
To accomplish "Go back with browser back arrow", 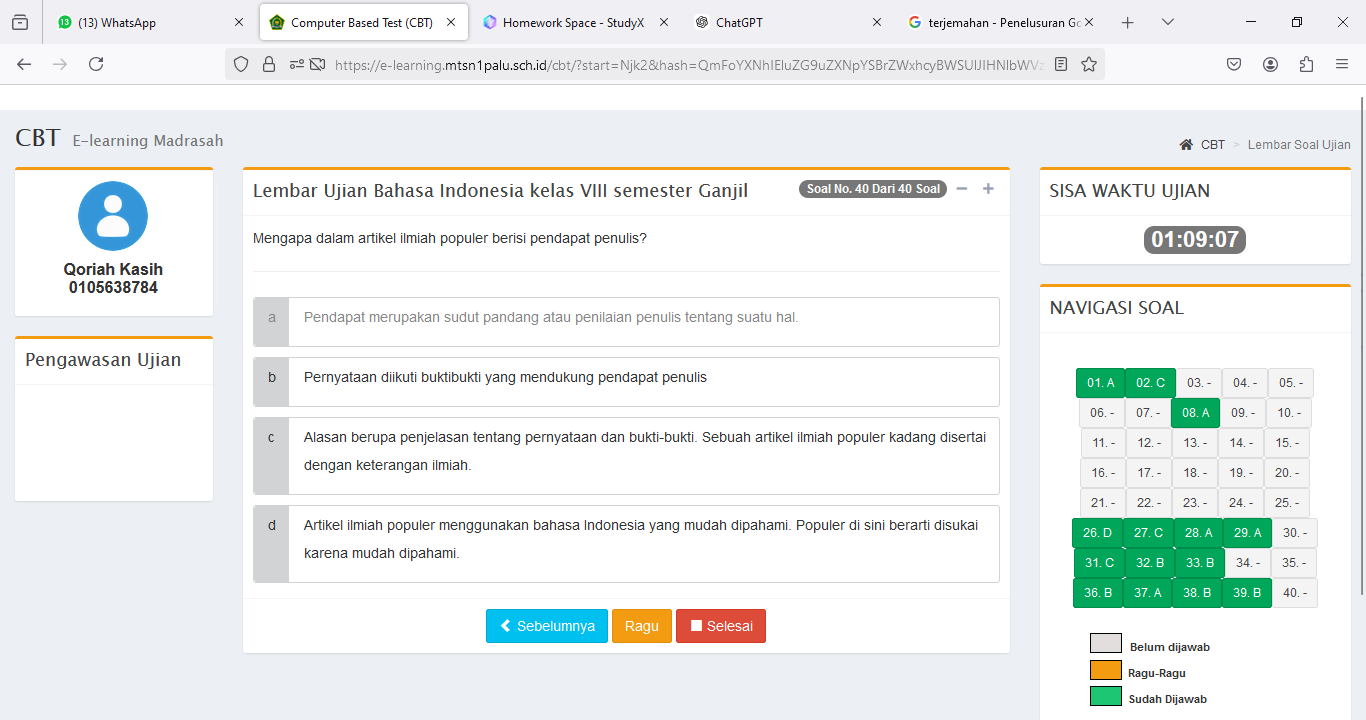I will coord(24,64).
